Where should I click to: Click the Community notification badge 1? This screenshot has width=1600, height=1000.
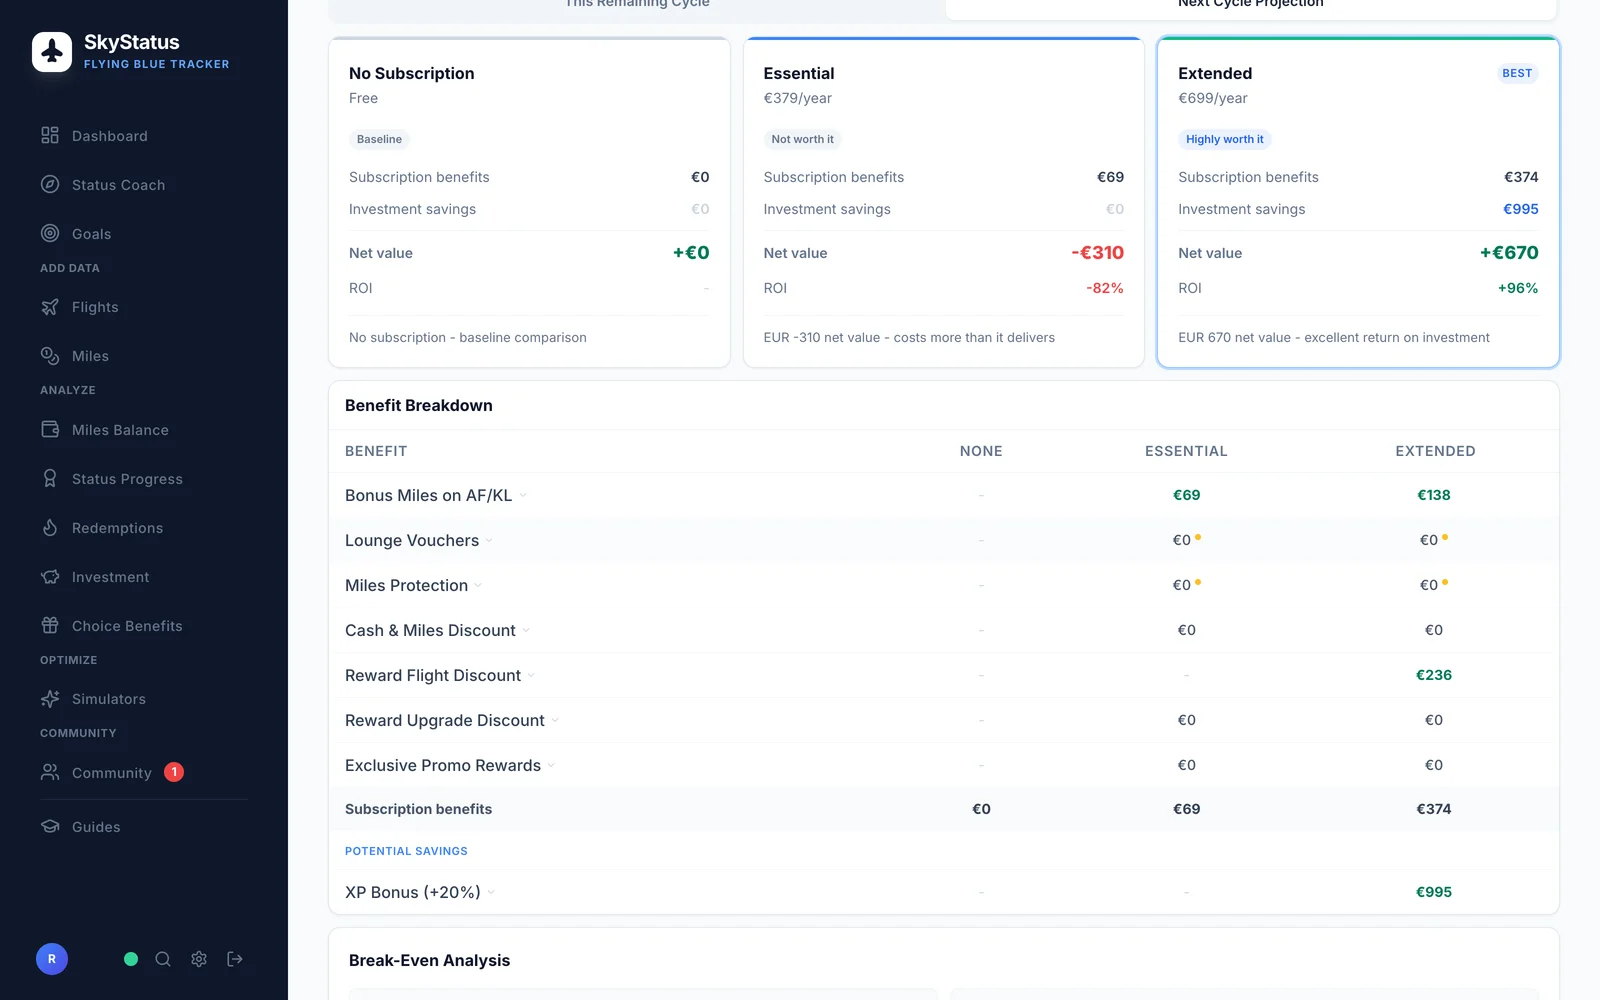pyautogui.click(x=174, y=772)
